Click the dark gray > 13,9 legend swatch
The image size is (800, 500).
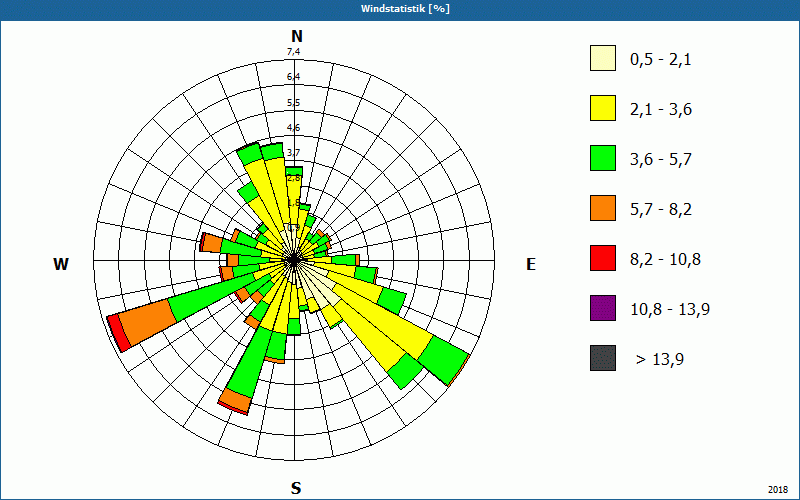point(603,358)
